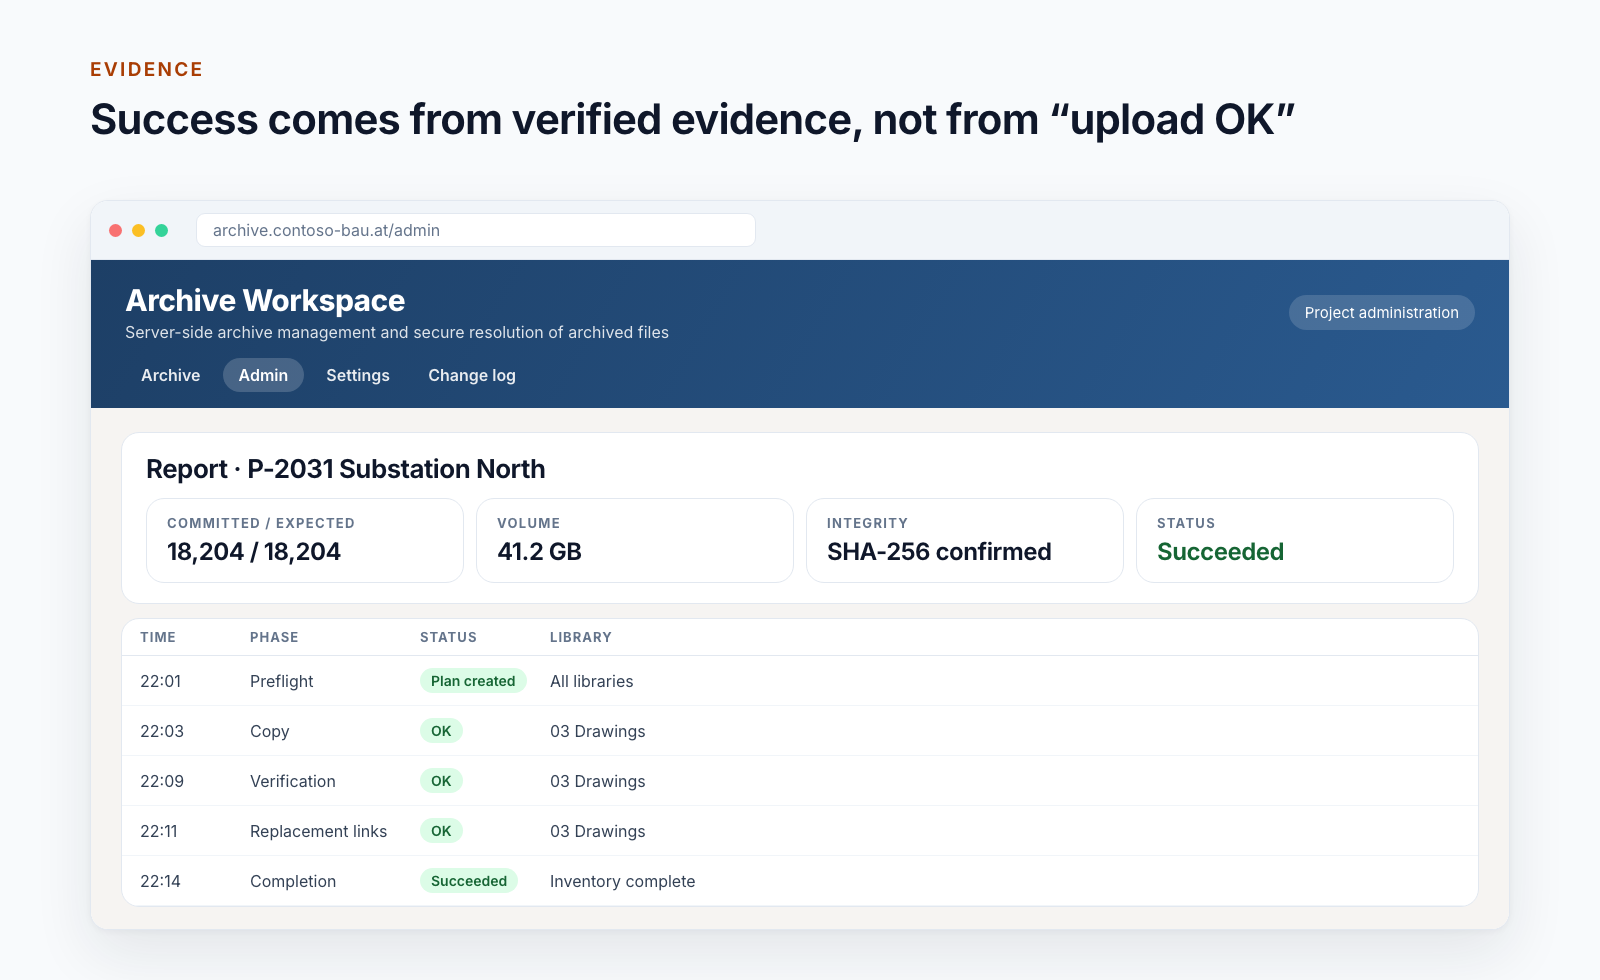Screen dimensions: 1600x980
Task: Click the red window close dot
Action: (115, 230)
